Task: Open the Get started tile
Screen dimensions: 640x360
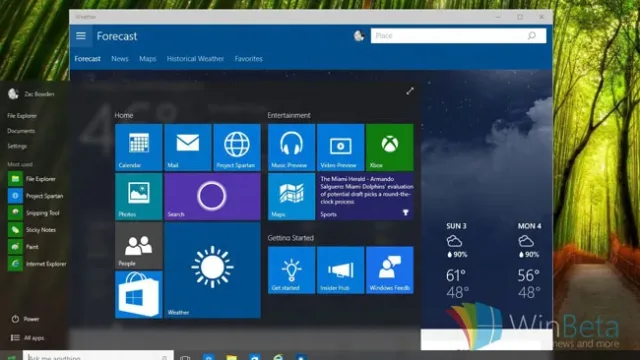Action: tap(291, 270)
